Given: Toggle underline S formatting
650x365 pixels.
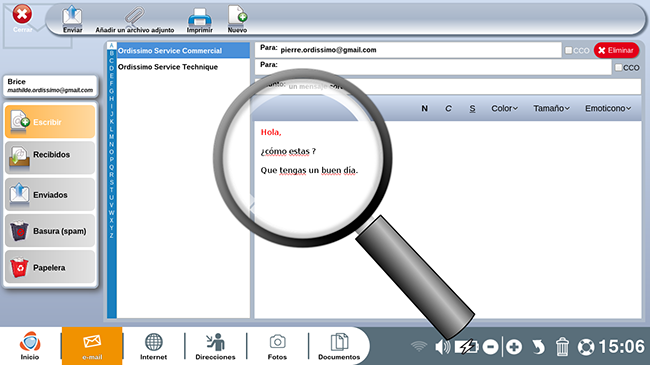Looking at the screenshot, I should click(x=472, y=109).
